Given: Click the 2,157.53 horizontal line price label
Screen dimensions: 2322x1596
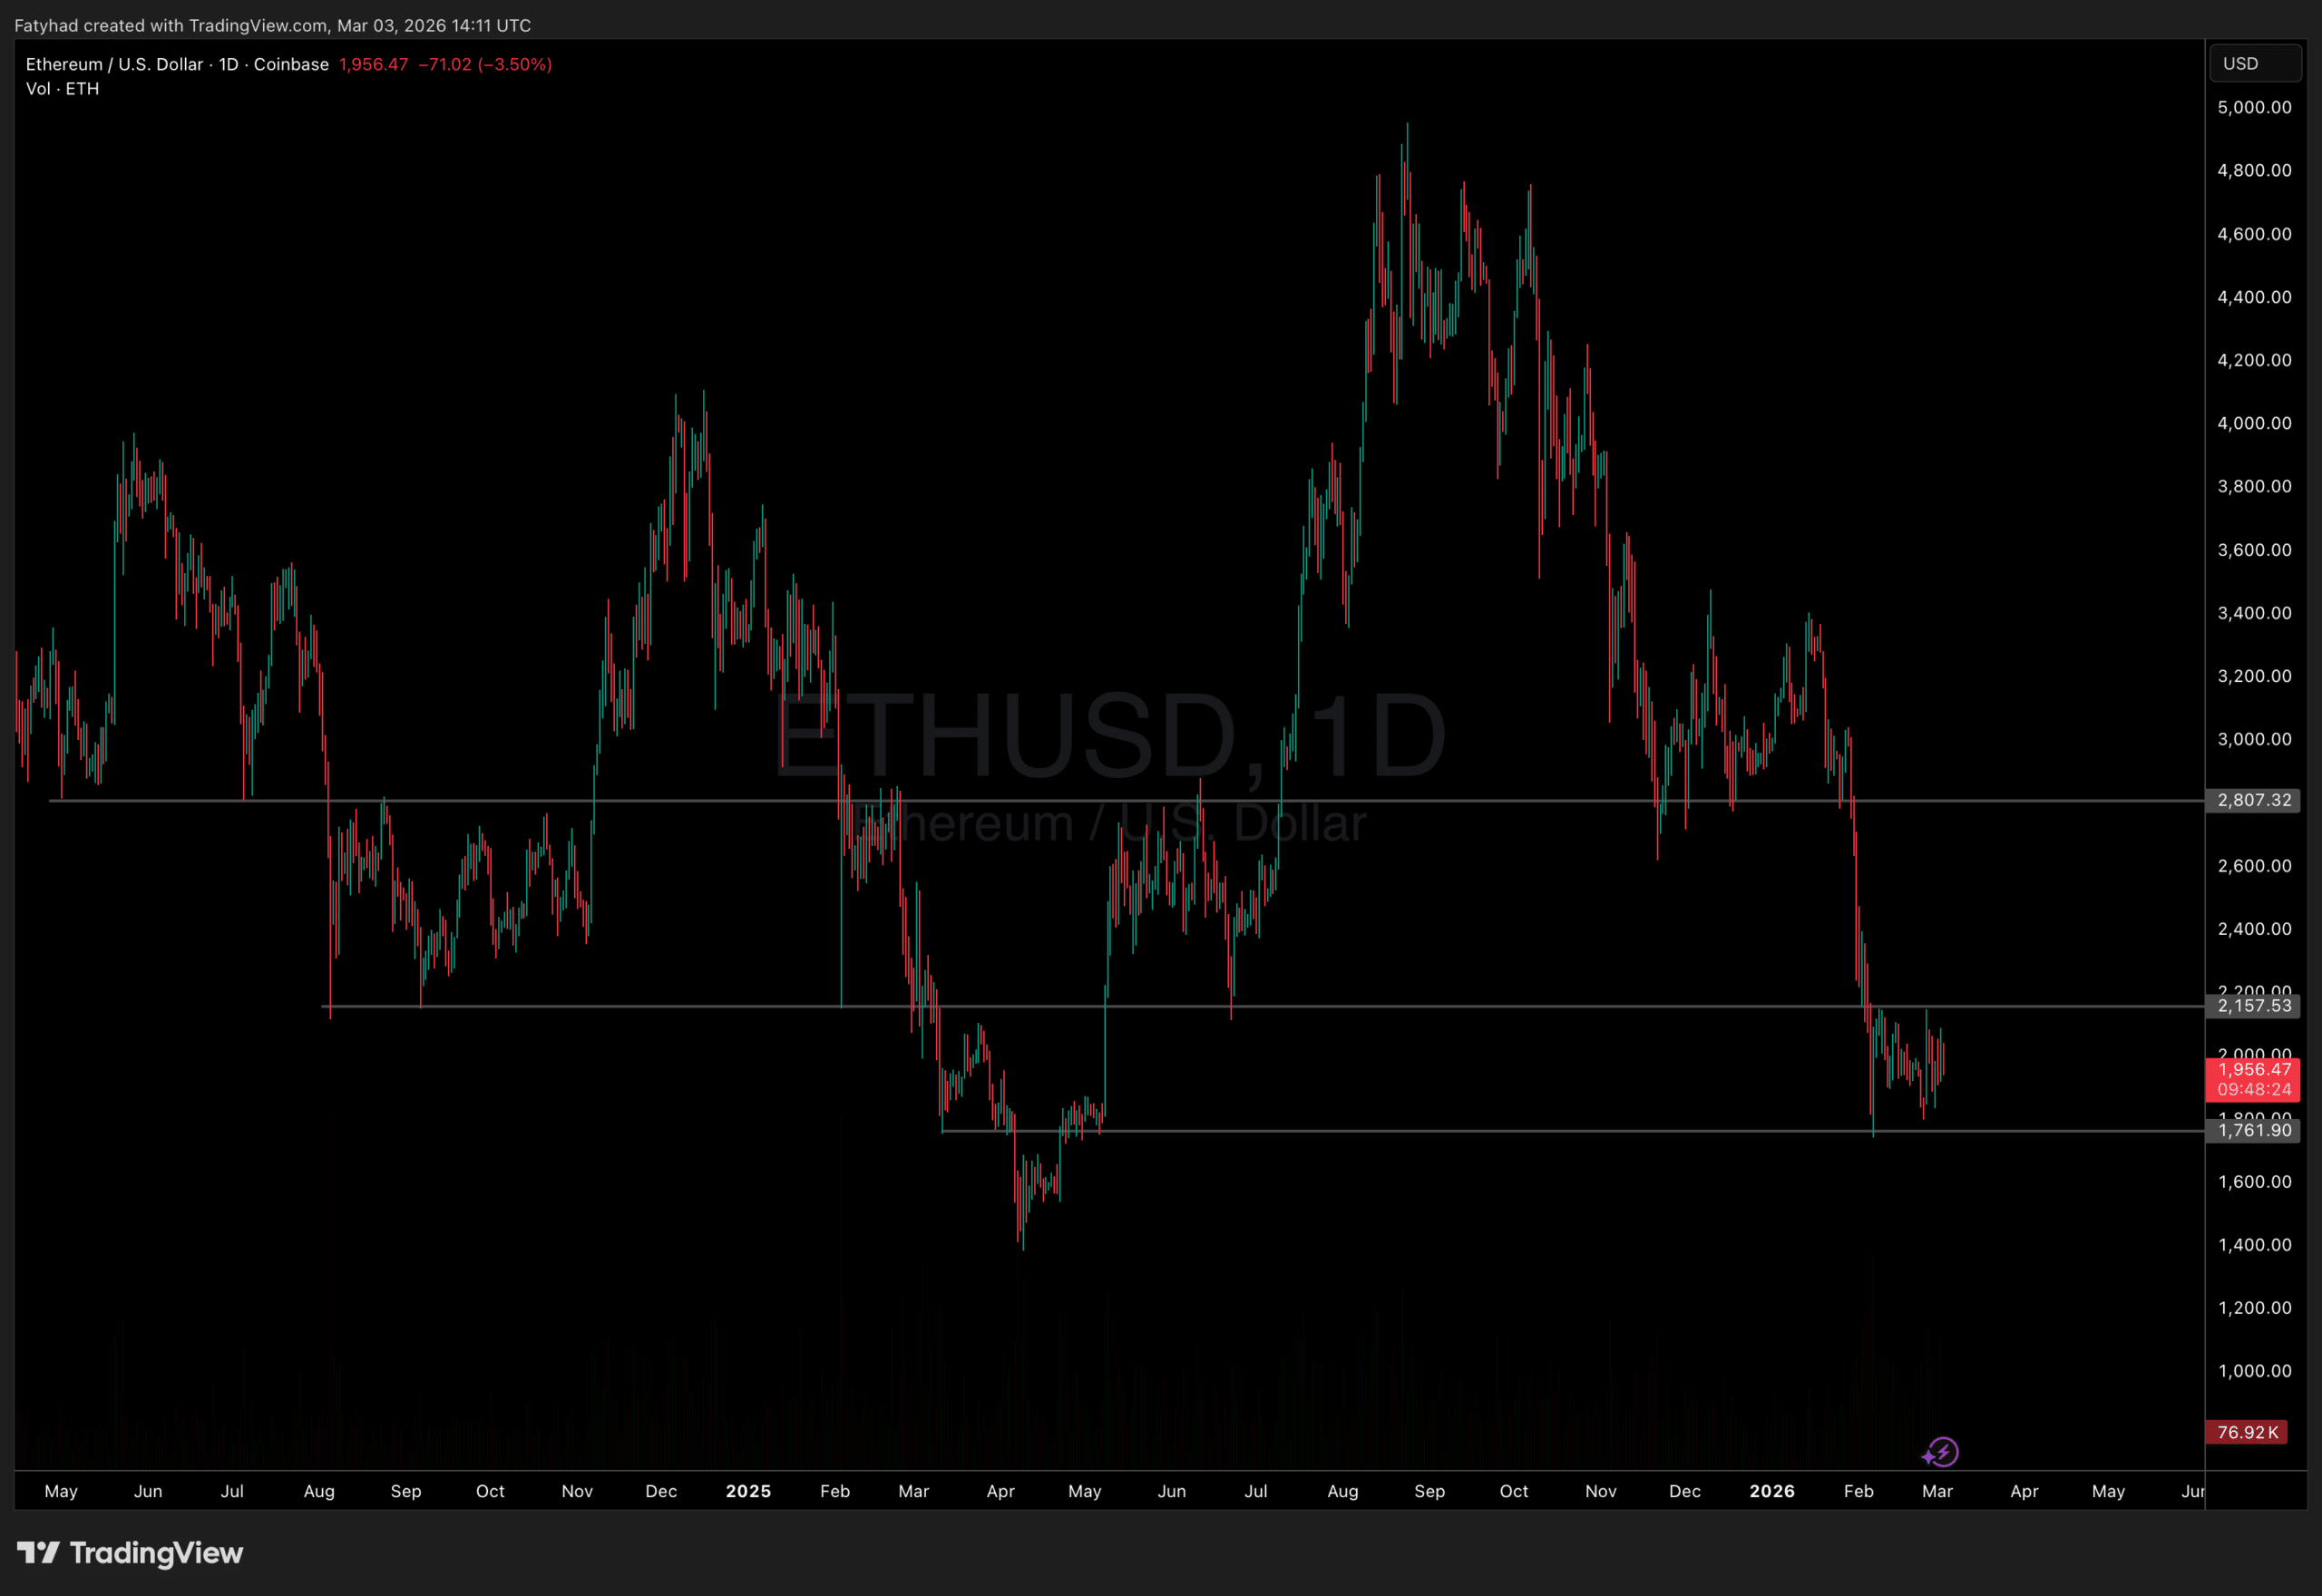Looking at the screenshot, I should pyautogui.click(x=2254, y=1006).
